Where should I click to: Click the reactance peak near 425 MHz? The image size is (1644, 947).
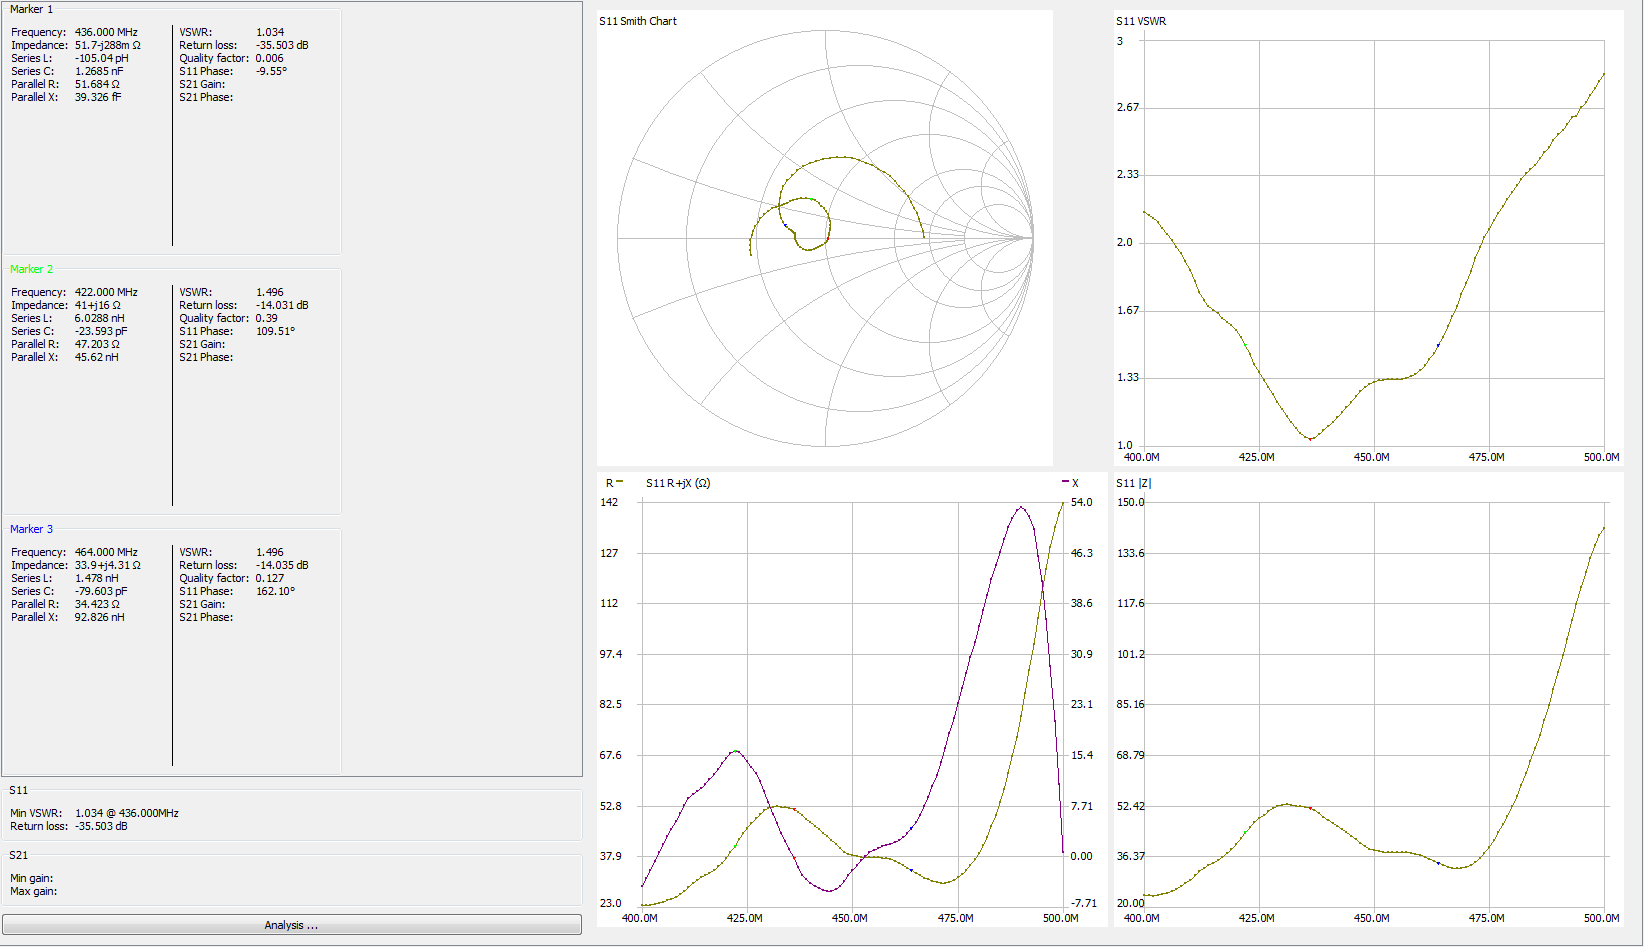(736, 750)
